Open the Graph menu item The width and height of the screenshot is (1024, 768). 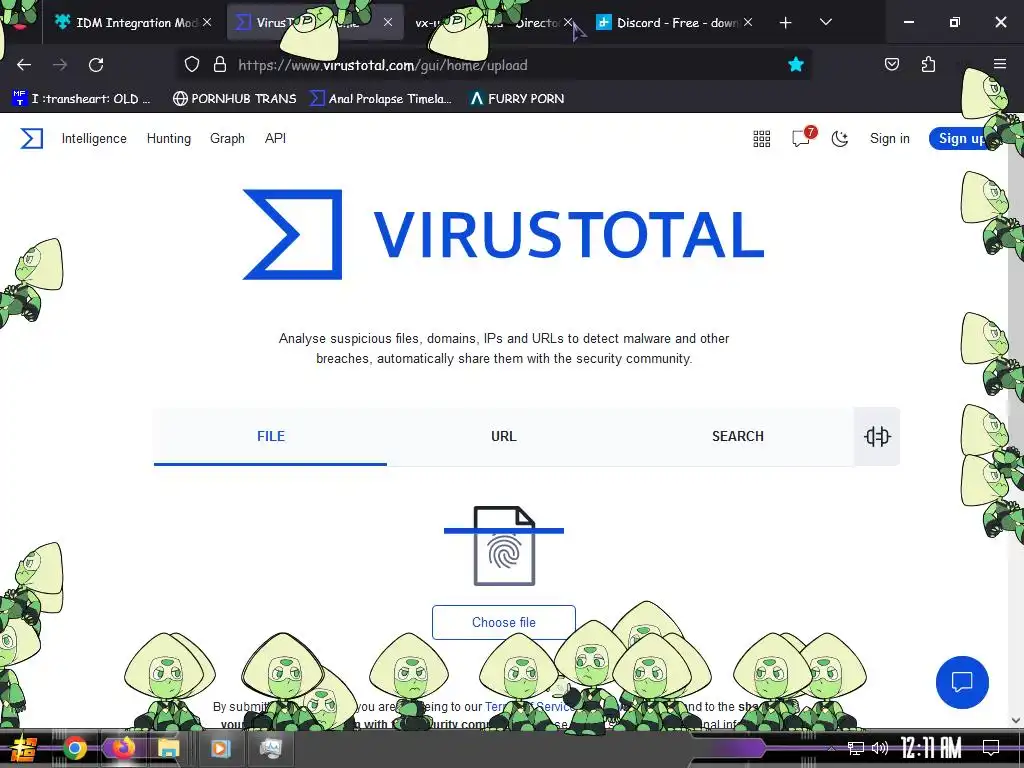tap(227, 138)
